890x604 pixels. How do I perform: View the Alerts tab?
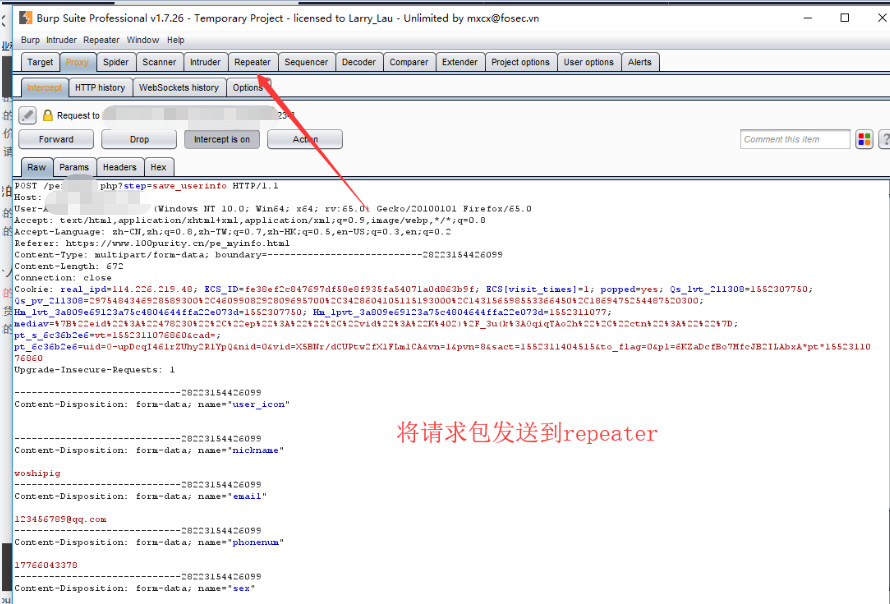(640, 62)
